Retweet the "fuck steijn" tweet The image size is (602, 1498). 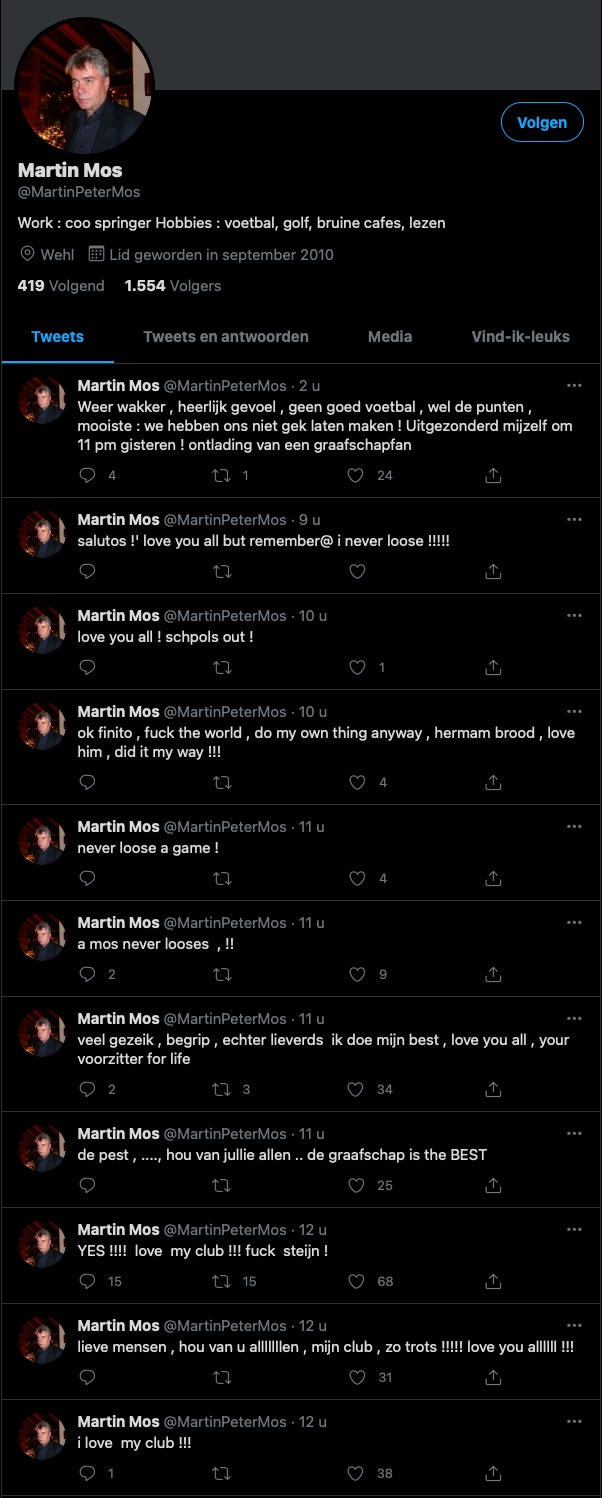coord(222,1281)
